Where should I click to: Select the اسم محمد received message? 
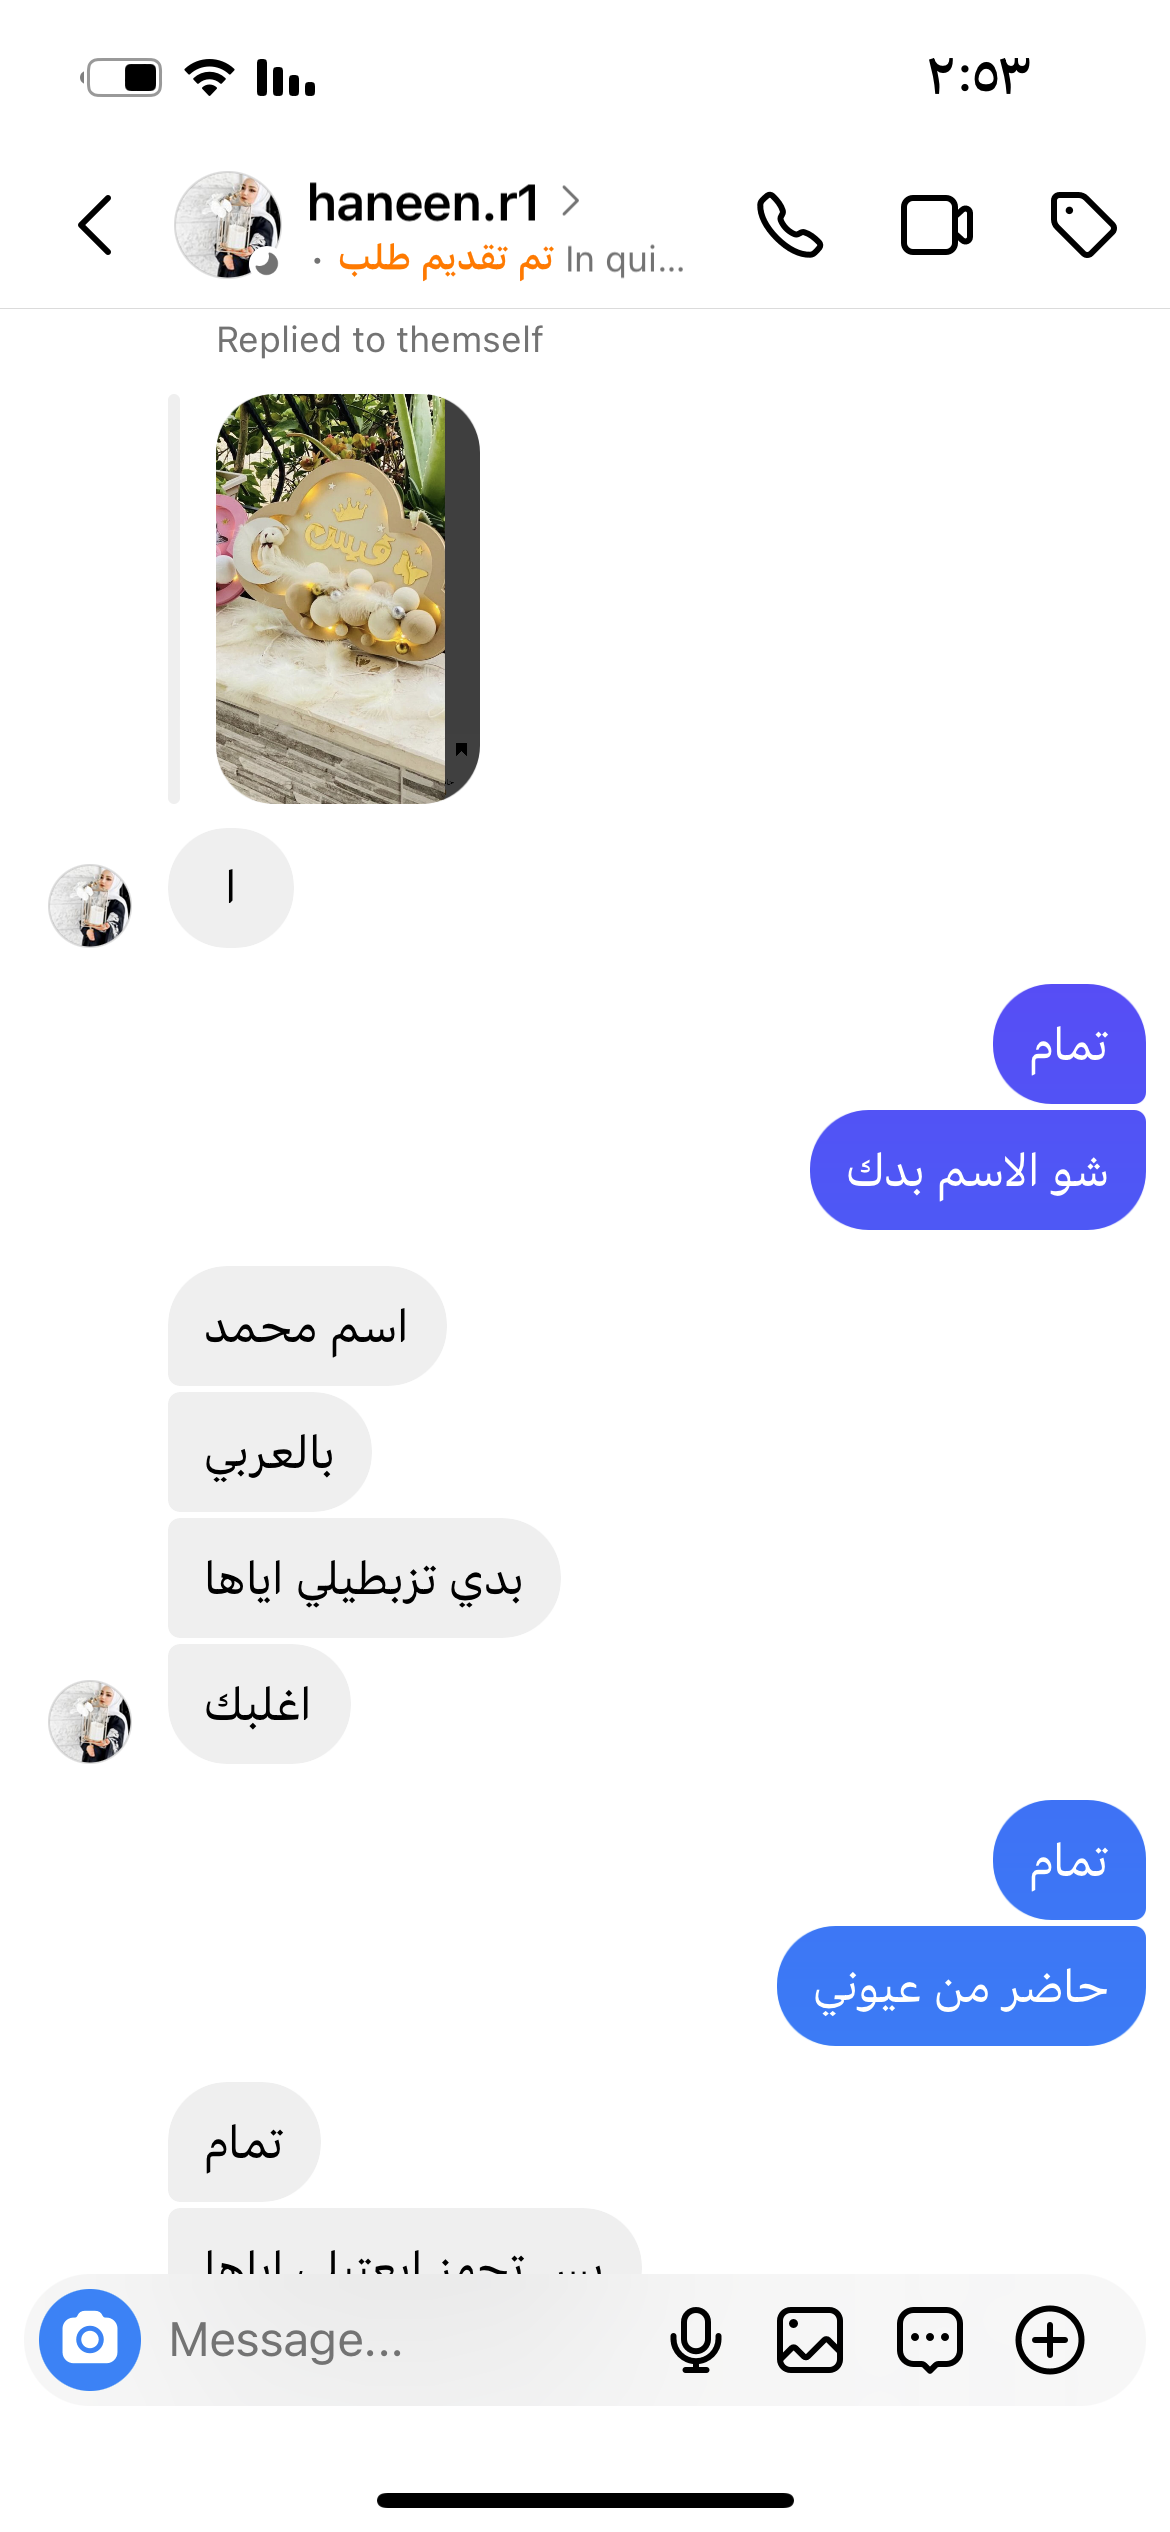coord(307,1326)
